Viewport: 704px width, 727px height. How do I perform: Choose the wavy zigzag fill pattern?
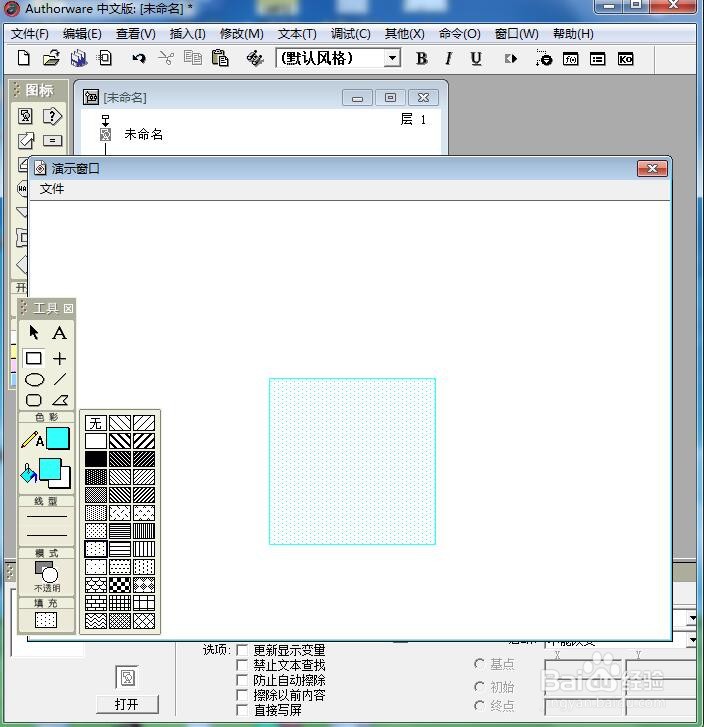pos(96,621)
